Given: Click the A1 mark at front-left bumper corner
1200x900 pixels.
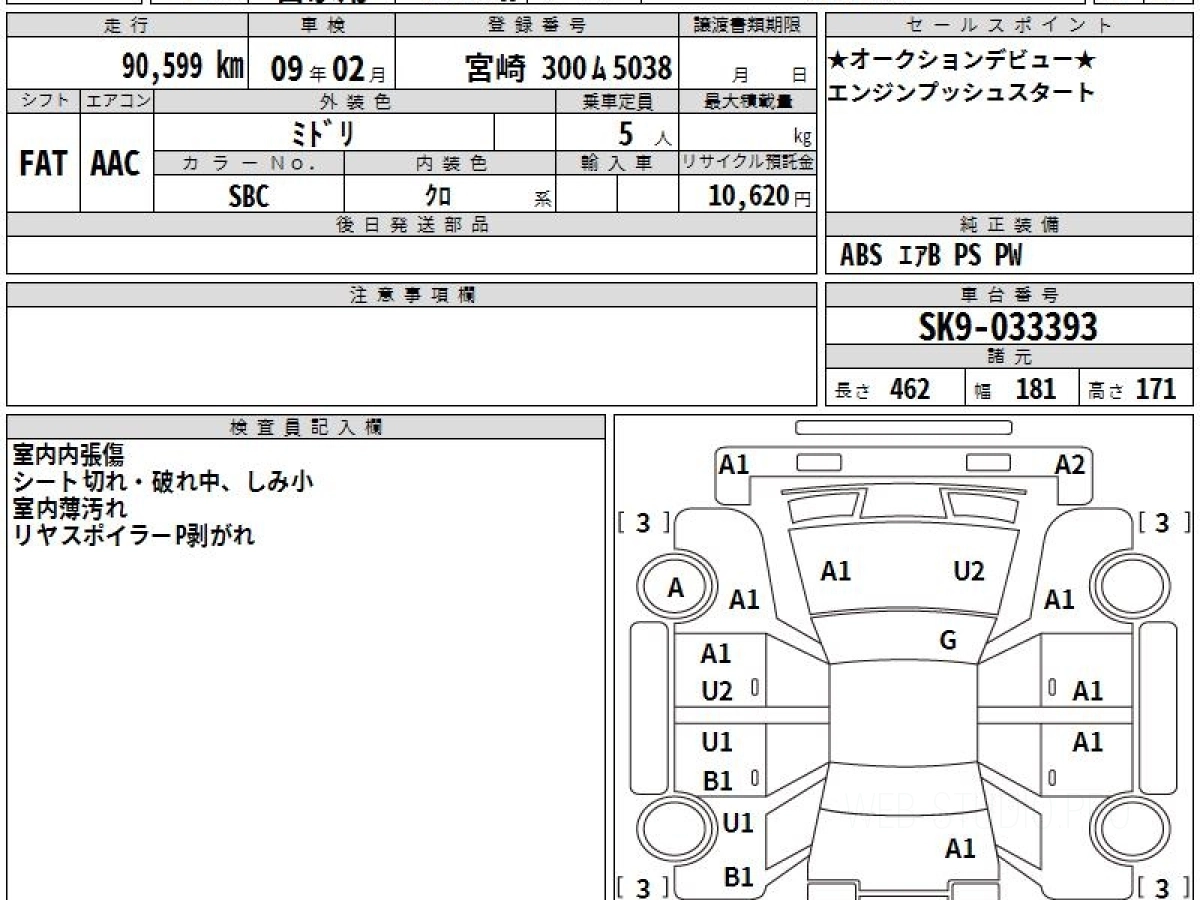Looking at the screenshot, I should click(734, 464).
